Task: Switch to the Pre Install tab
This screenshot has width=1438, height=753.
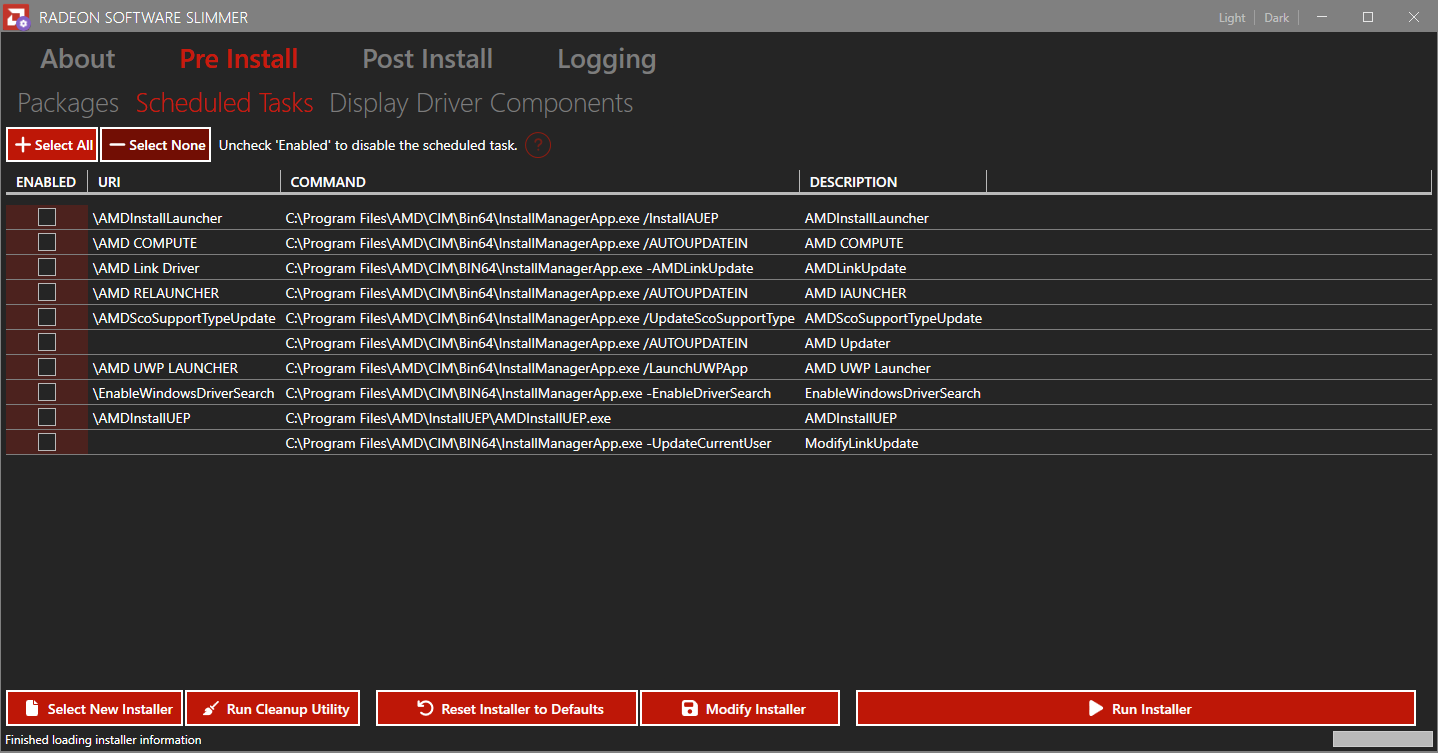Action: point(239,59)
